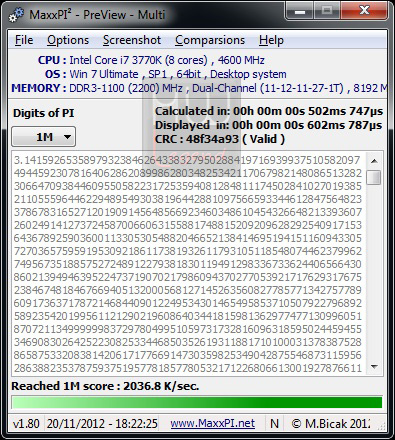
Task: Open the Help menu
Action: tap(271, 40)
